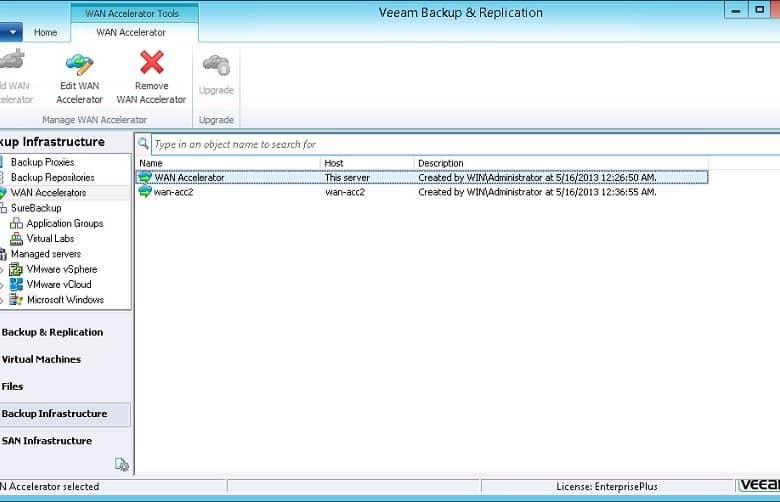This screenshot has height=502, width=780.
Task: Click the Upgrade cloud icon
Action: pos(216,65)
